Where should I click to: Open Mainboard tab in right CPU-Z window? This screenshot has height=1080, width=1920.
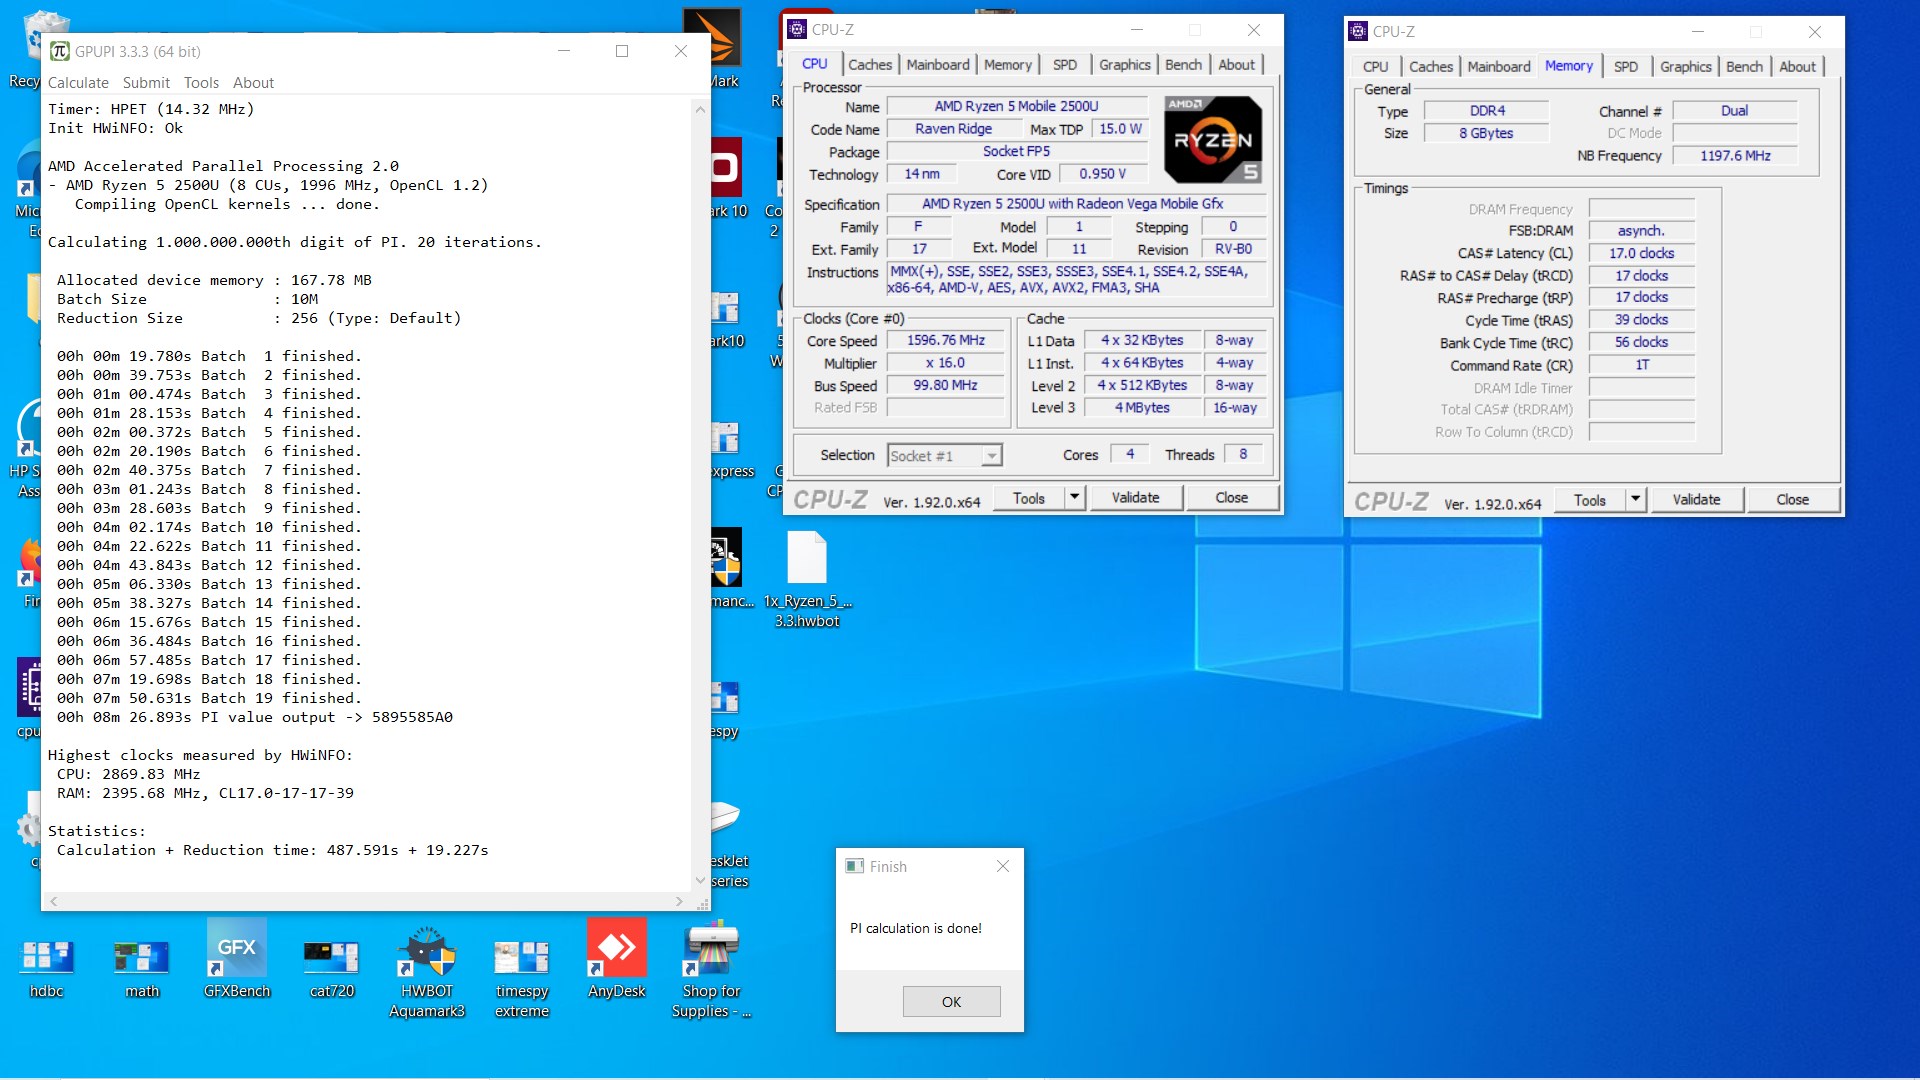[1498, 66]
